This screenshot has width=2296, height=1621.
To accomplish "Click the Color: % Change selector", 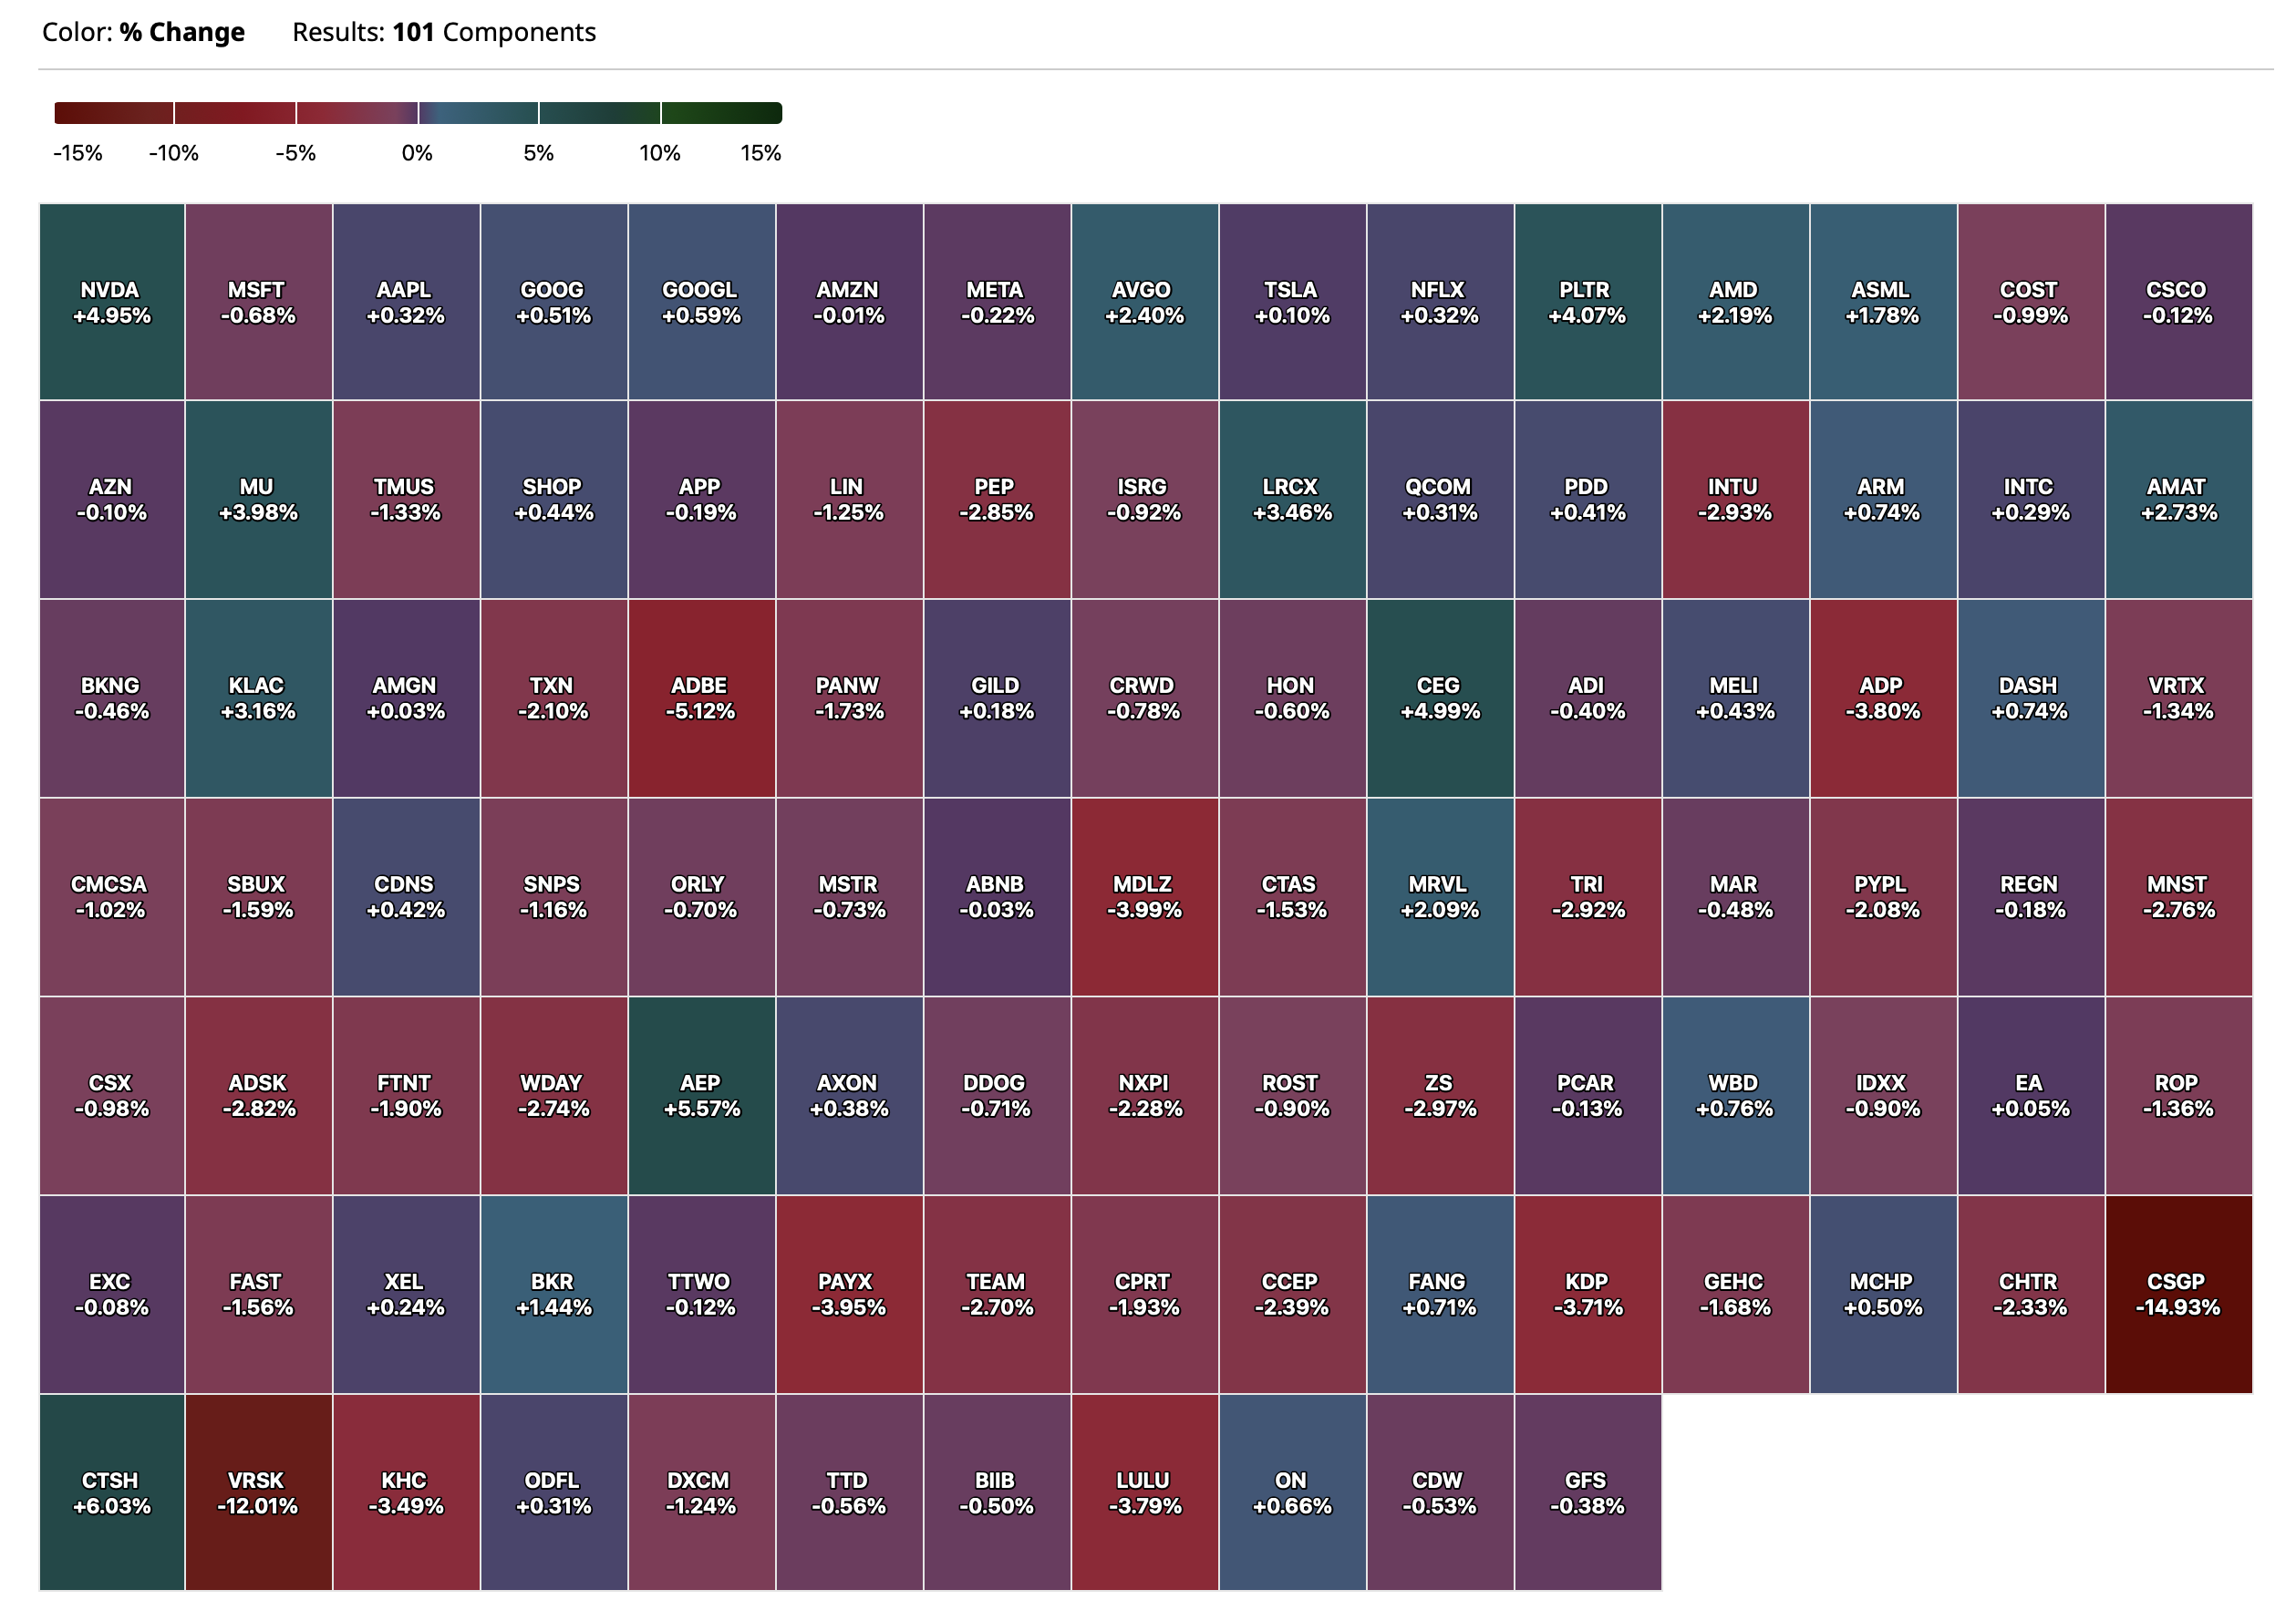I will pyautogui.click(x=143, y=32).
